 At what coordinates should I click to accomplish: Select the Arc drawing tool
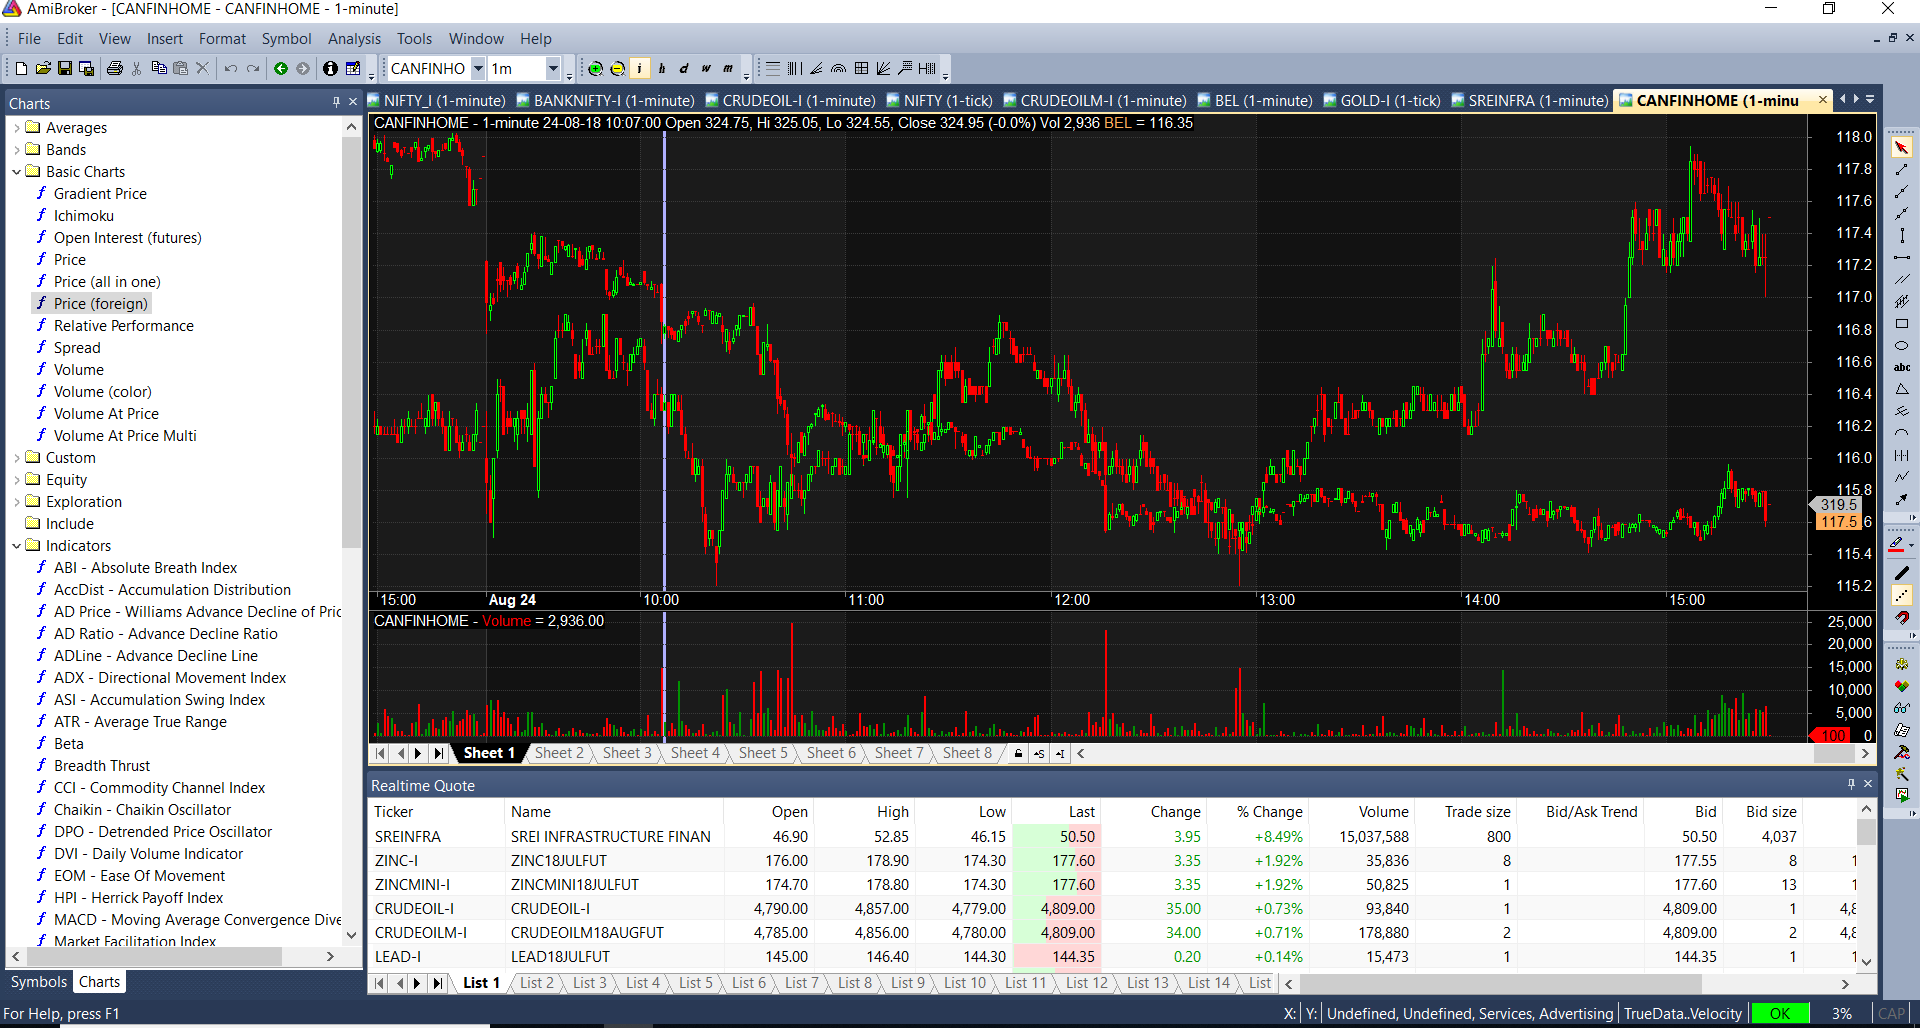[1901, 434]
